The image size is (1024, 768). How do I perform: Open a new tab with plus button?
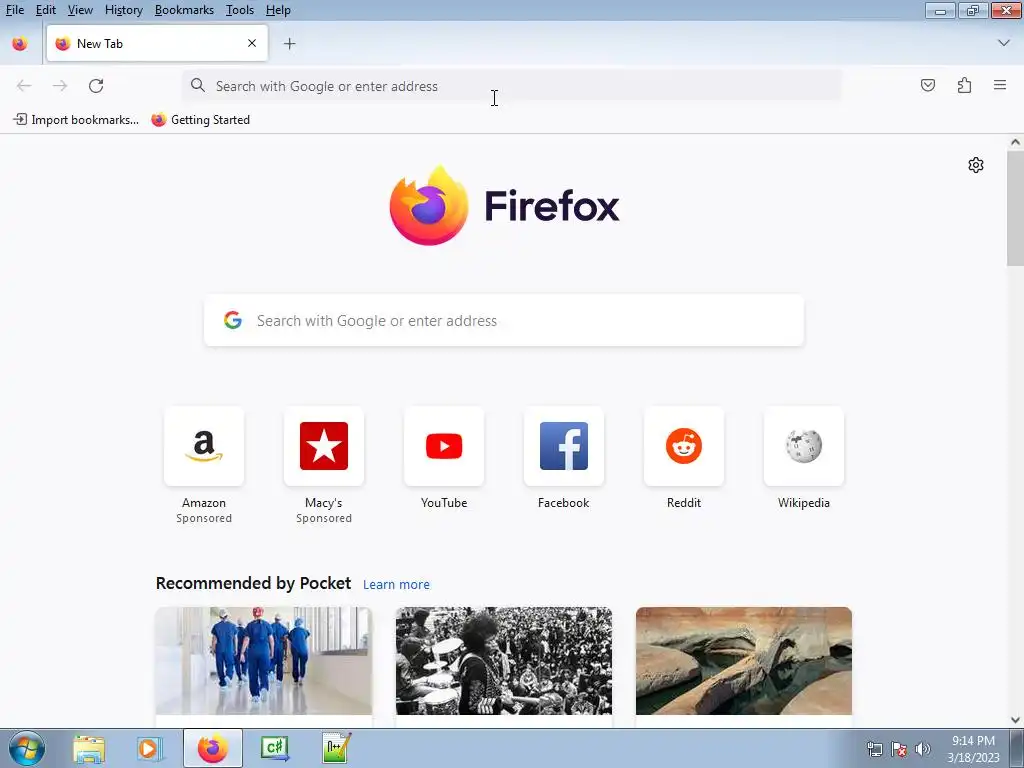(289, 44)
